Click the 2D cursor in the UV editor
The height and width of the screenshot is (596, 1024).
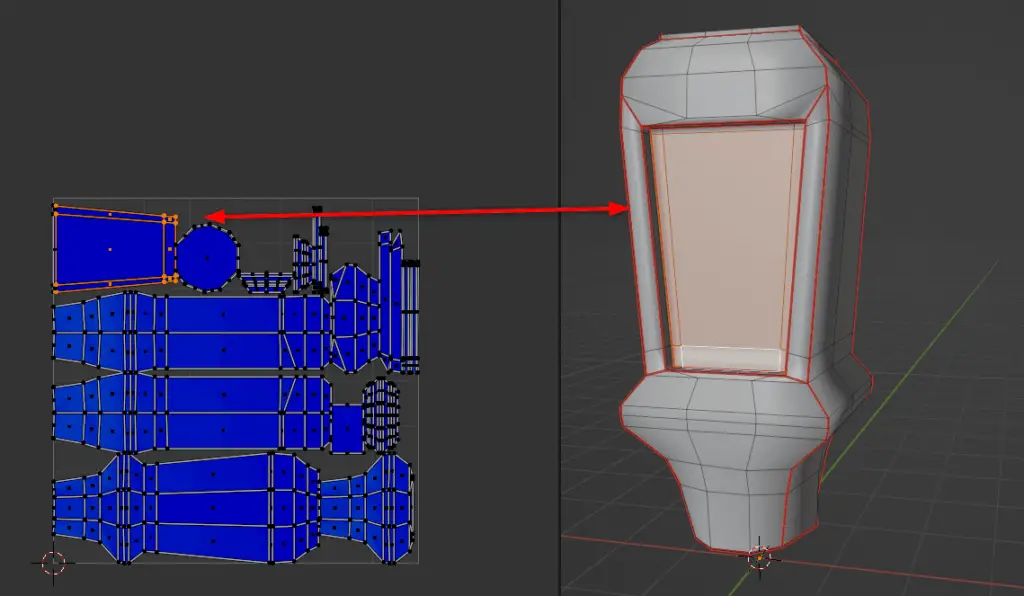point(53,562)
